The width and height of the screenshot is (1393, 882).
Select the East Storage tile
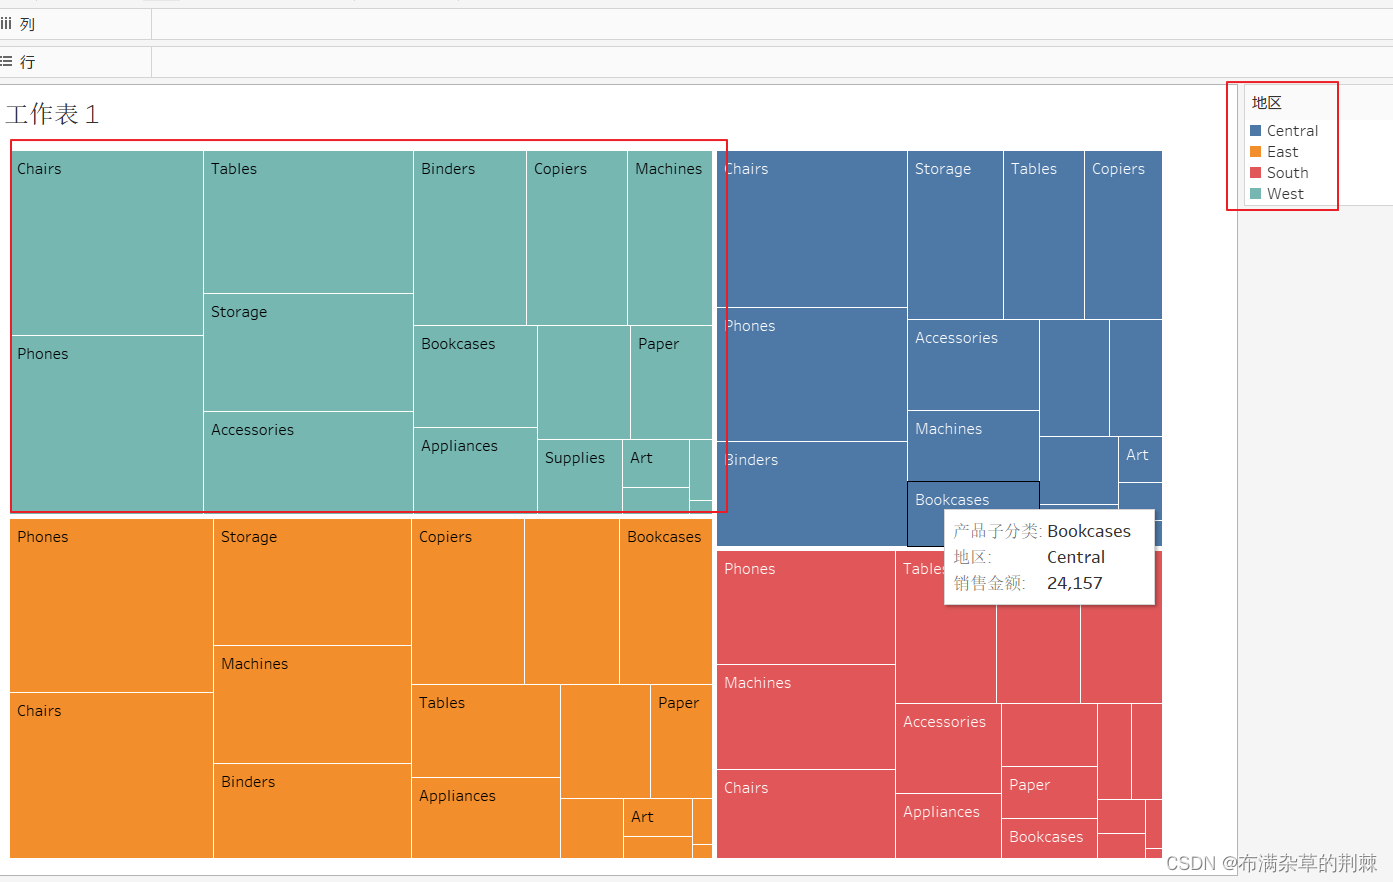coord(312,582)
